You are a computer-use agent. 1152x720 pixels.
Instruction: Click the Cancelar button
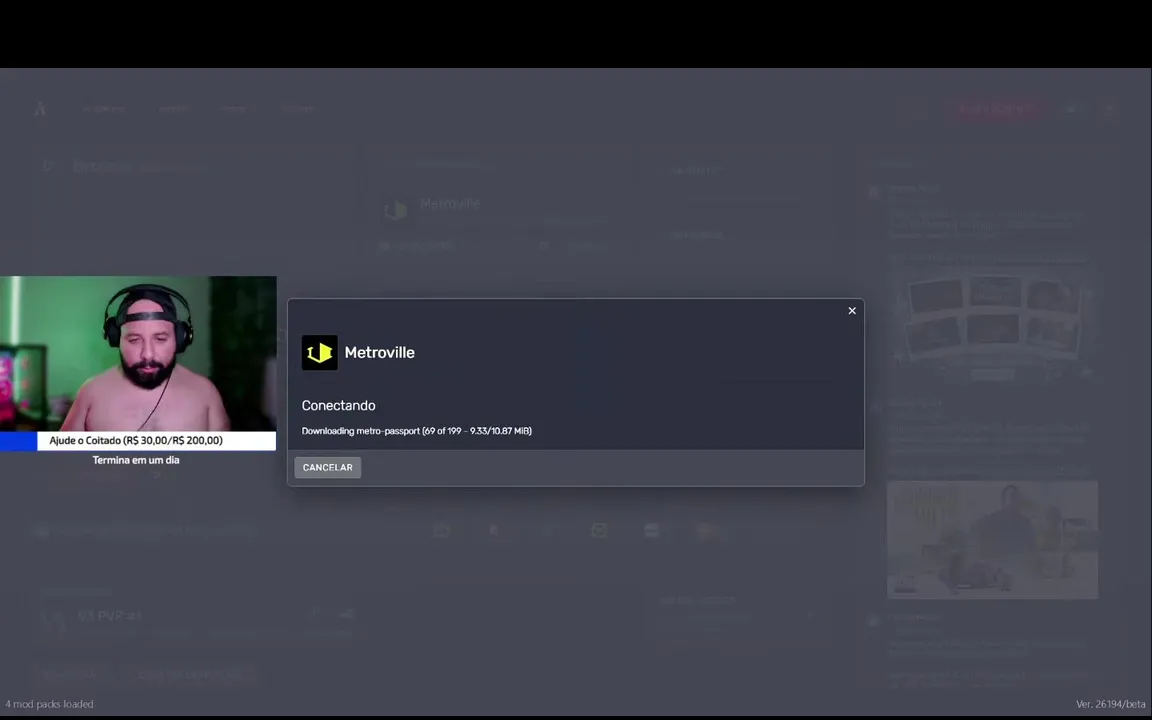pos(328,467)
